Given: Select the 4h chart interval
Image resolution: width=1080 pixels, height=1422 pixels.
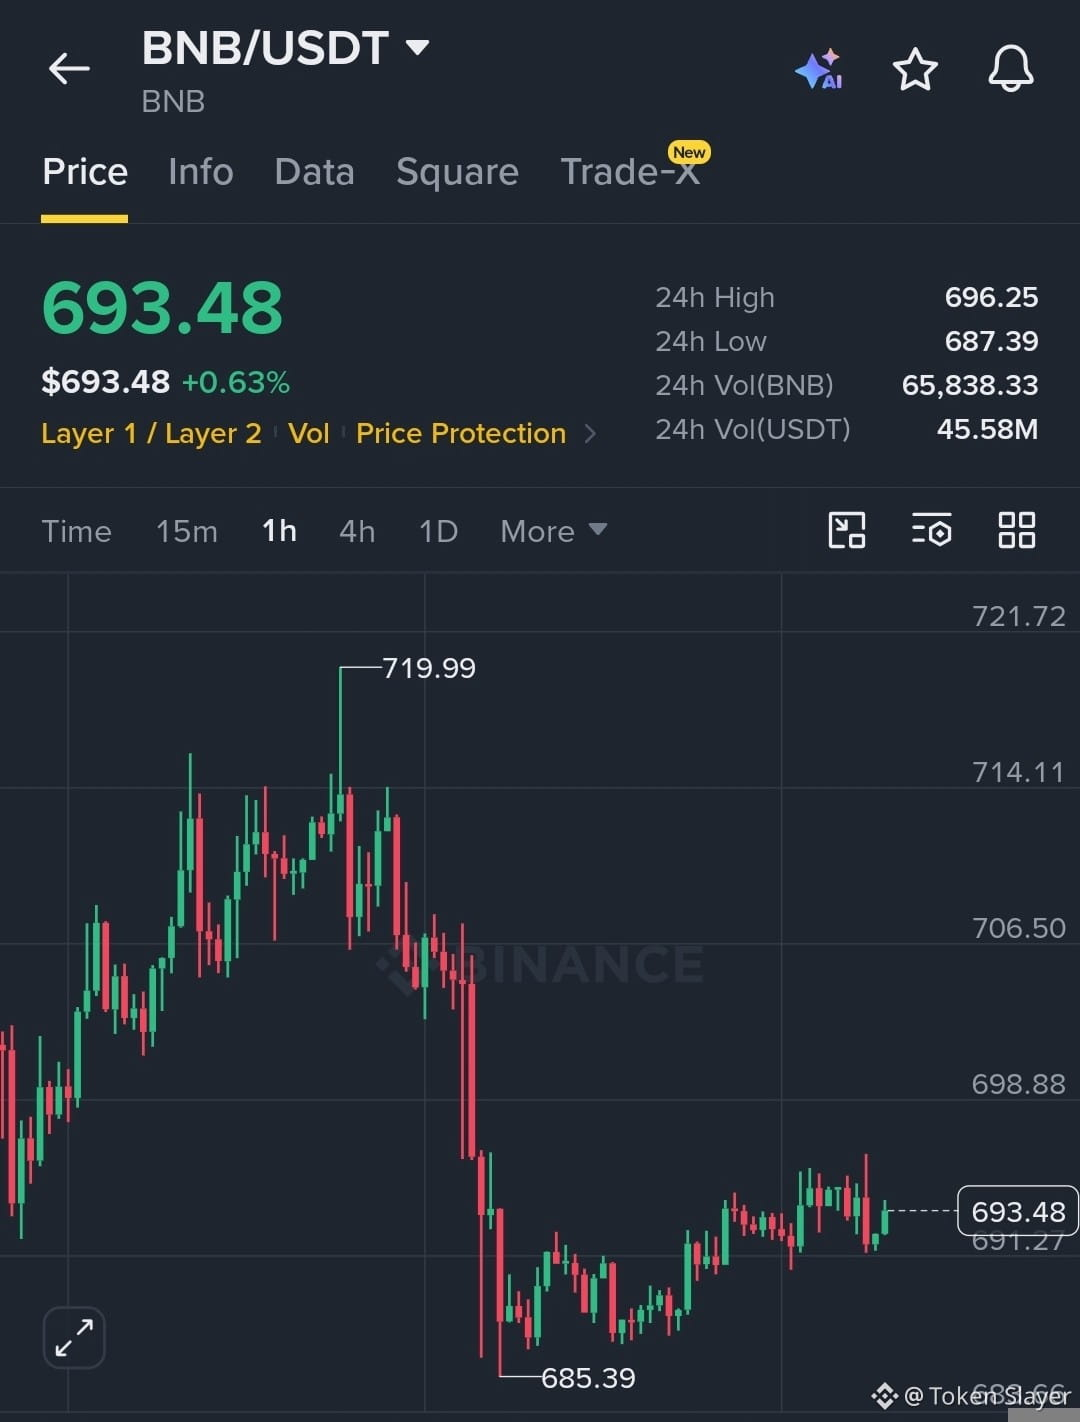Looking at the screenshot, I should point(357,531).
